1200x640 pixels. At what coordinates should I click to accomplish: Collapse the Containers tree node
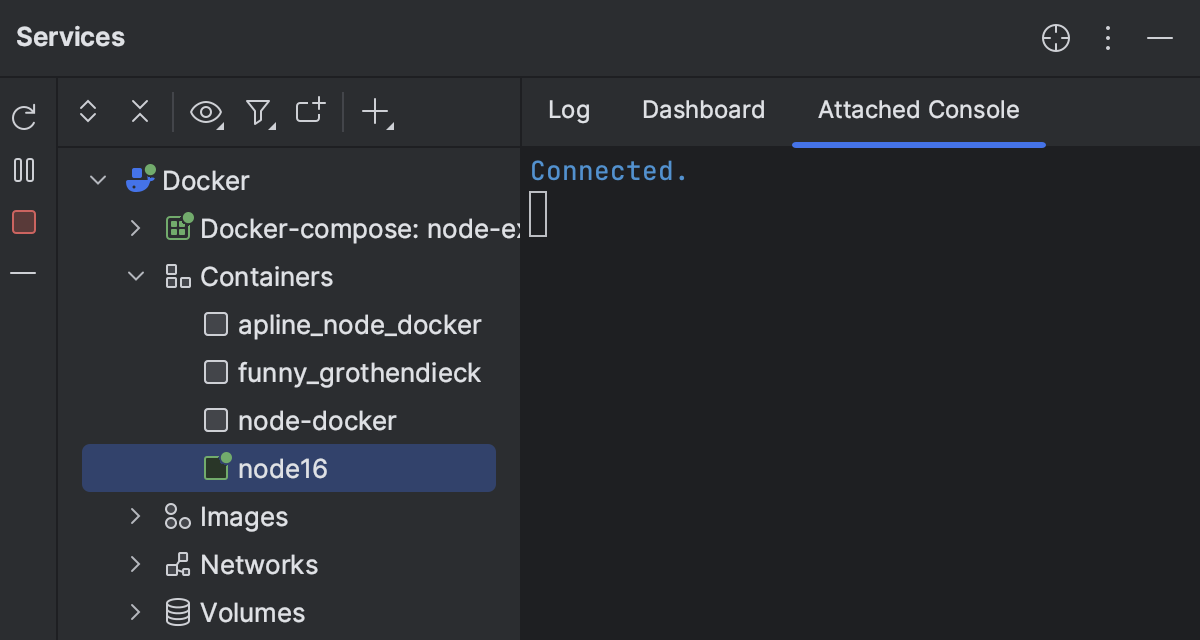(x=136, y=276)
